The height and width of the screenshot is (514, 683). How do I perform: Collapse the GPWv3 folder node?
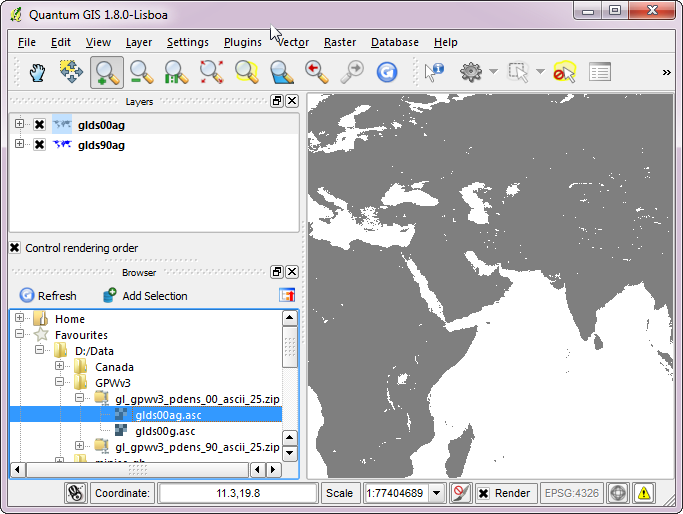click(59, 382)
